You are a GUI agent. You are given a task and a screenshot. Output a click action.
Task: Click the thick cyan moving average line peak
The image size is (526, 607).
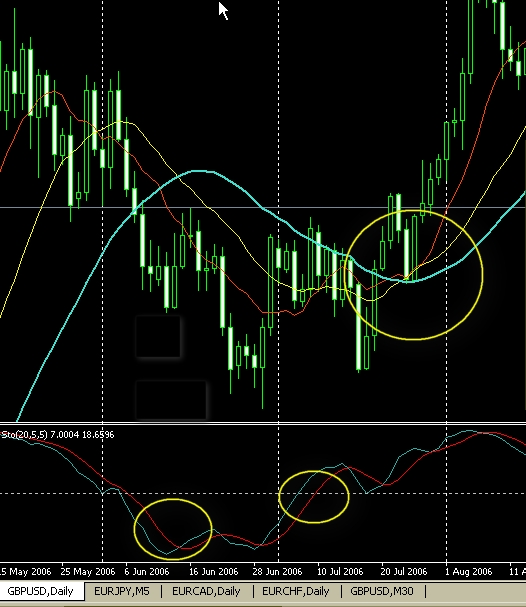200,171
